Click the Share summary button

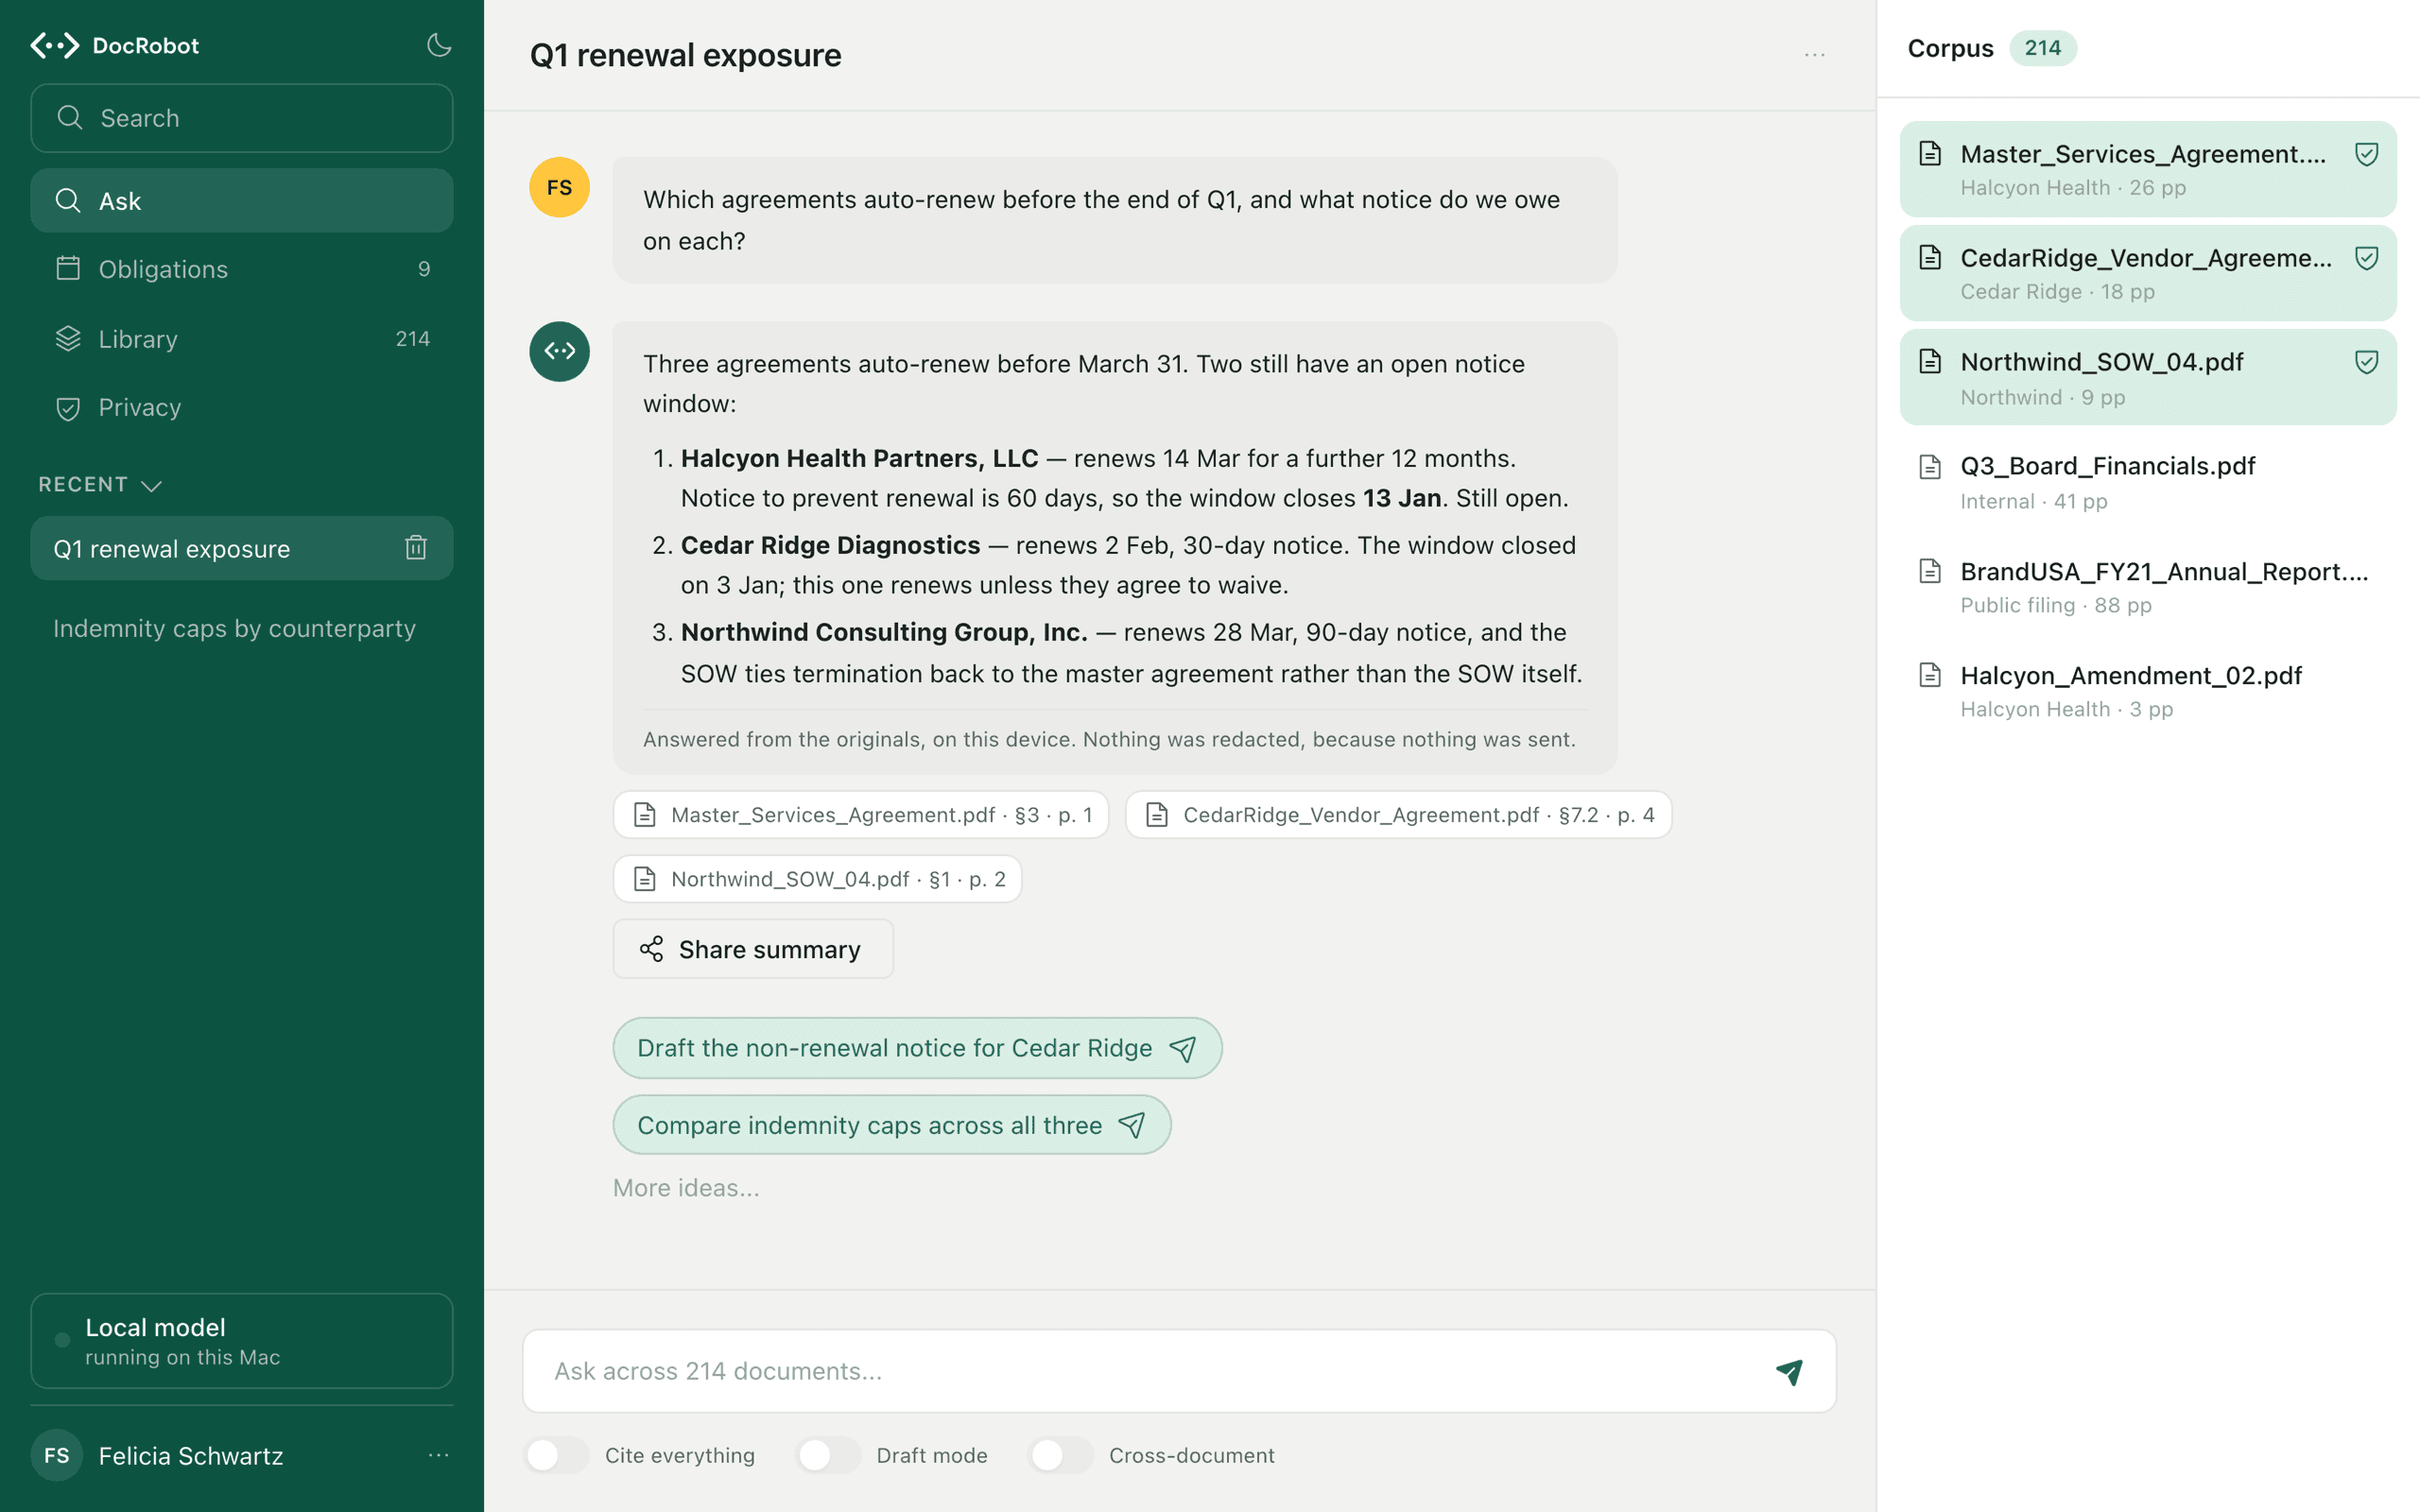click(x=753, y=949)
